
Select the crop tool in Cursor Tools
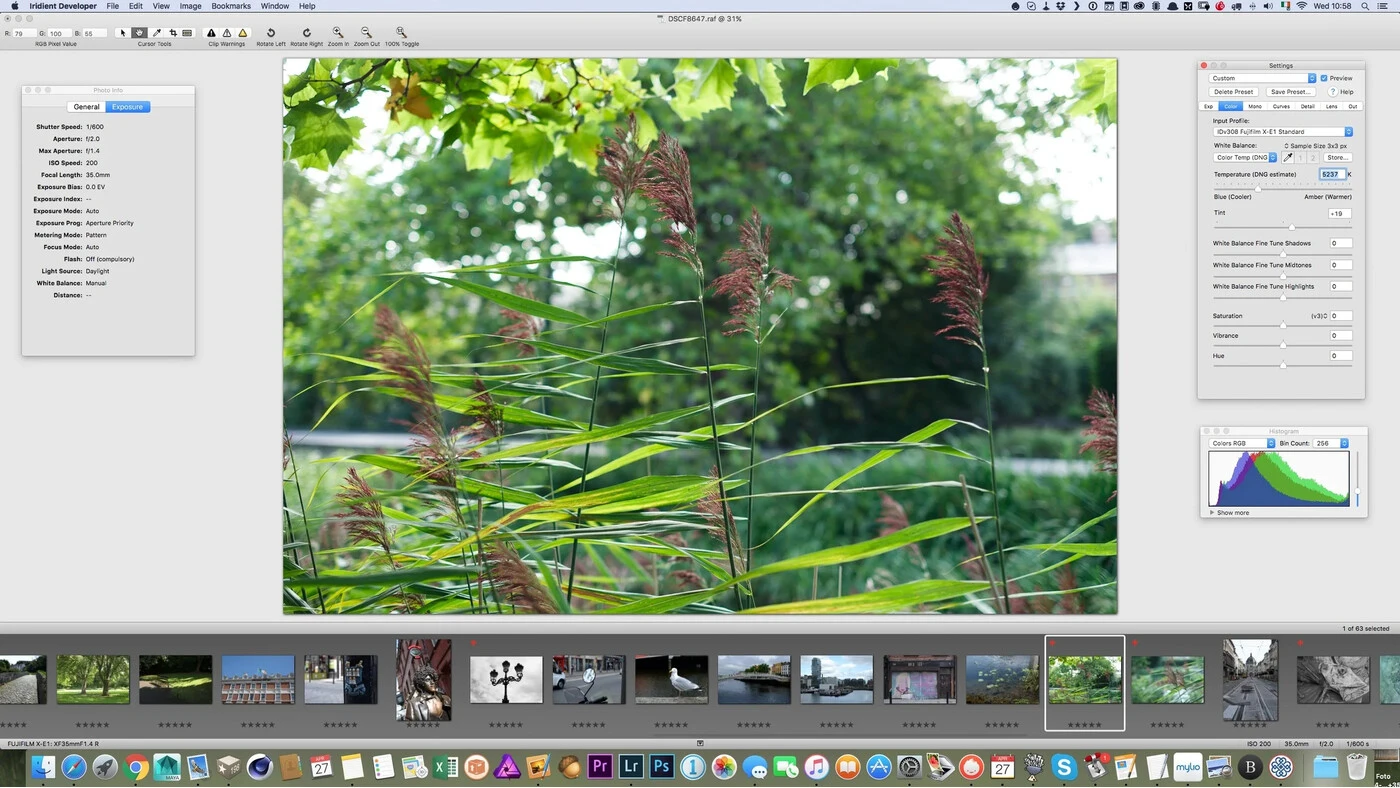coord(172,33)
